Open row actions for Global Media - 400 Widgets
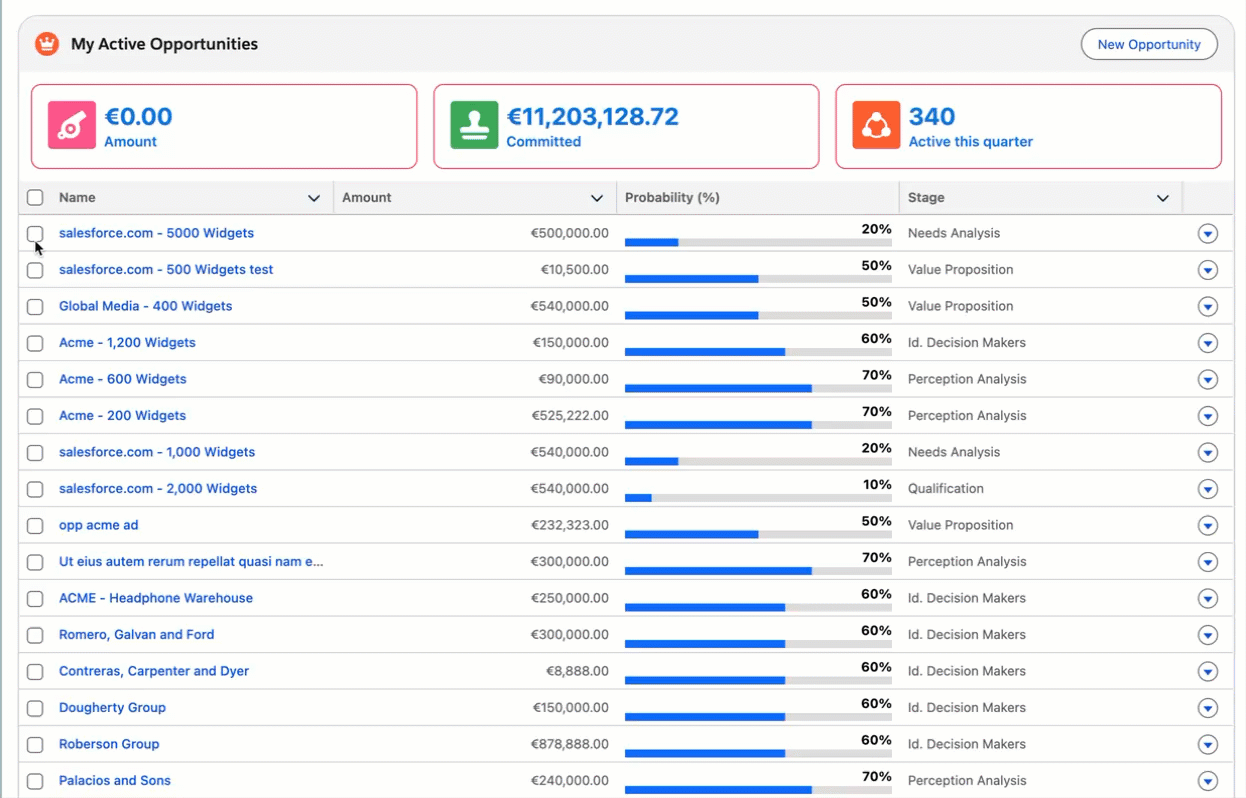This screenshot has width=1246, height=798. click(1207, 306)
